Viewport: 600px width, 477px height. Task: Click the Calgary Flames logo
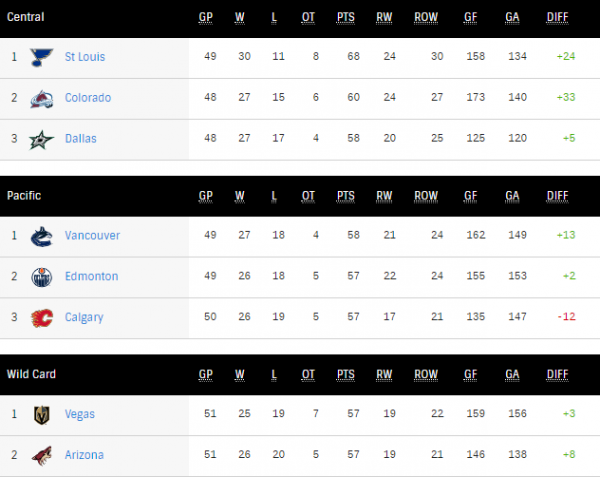(41, 317)
